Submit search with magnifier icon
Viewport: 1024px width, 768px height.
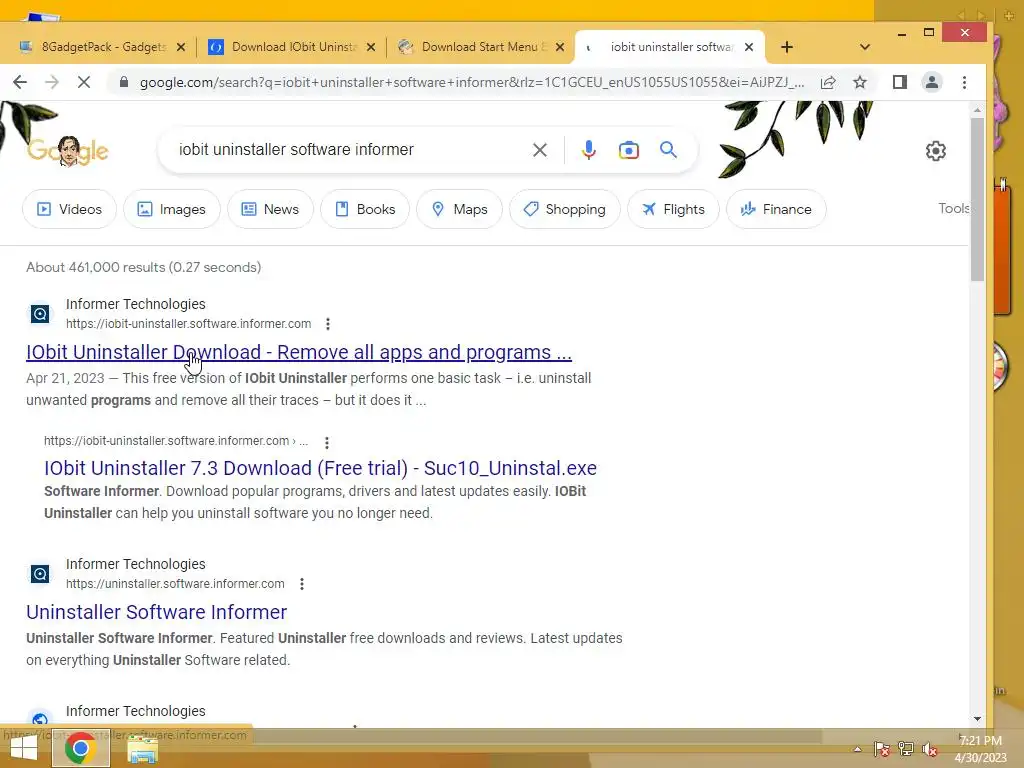(x=668, y=150)
